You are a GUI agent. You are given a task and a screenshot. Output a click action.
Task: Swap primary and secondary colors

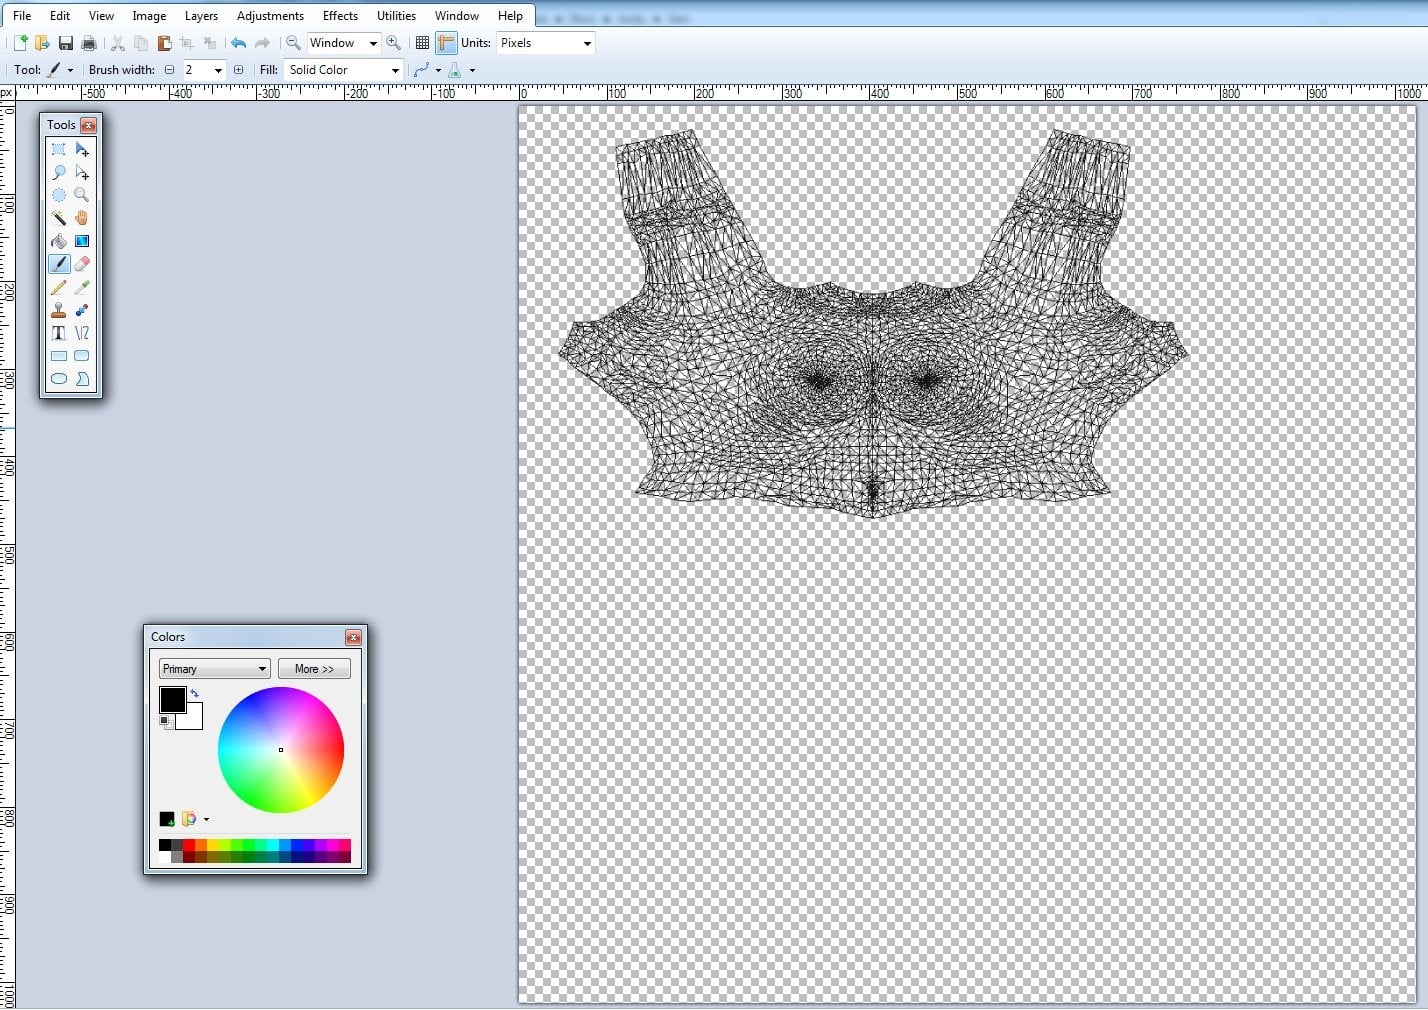194,693
